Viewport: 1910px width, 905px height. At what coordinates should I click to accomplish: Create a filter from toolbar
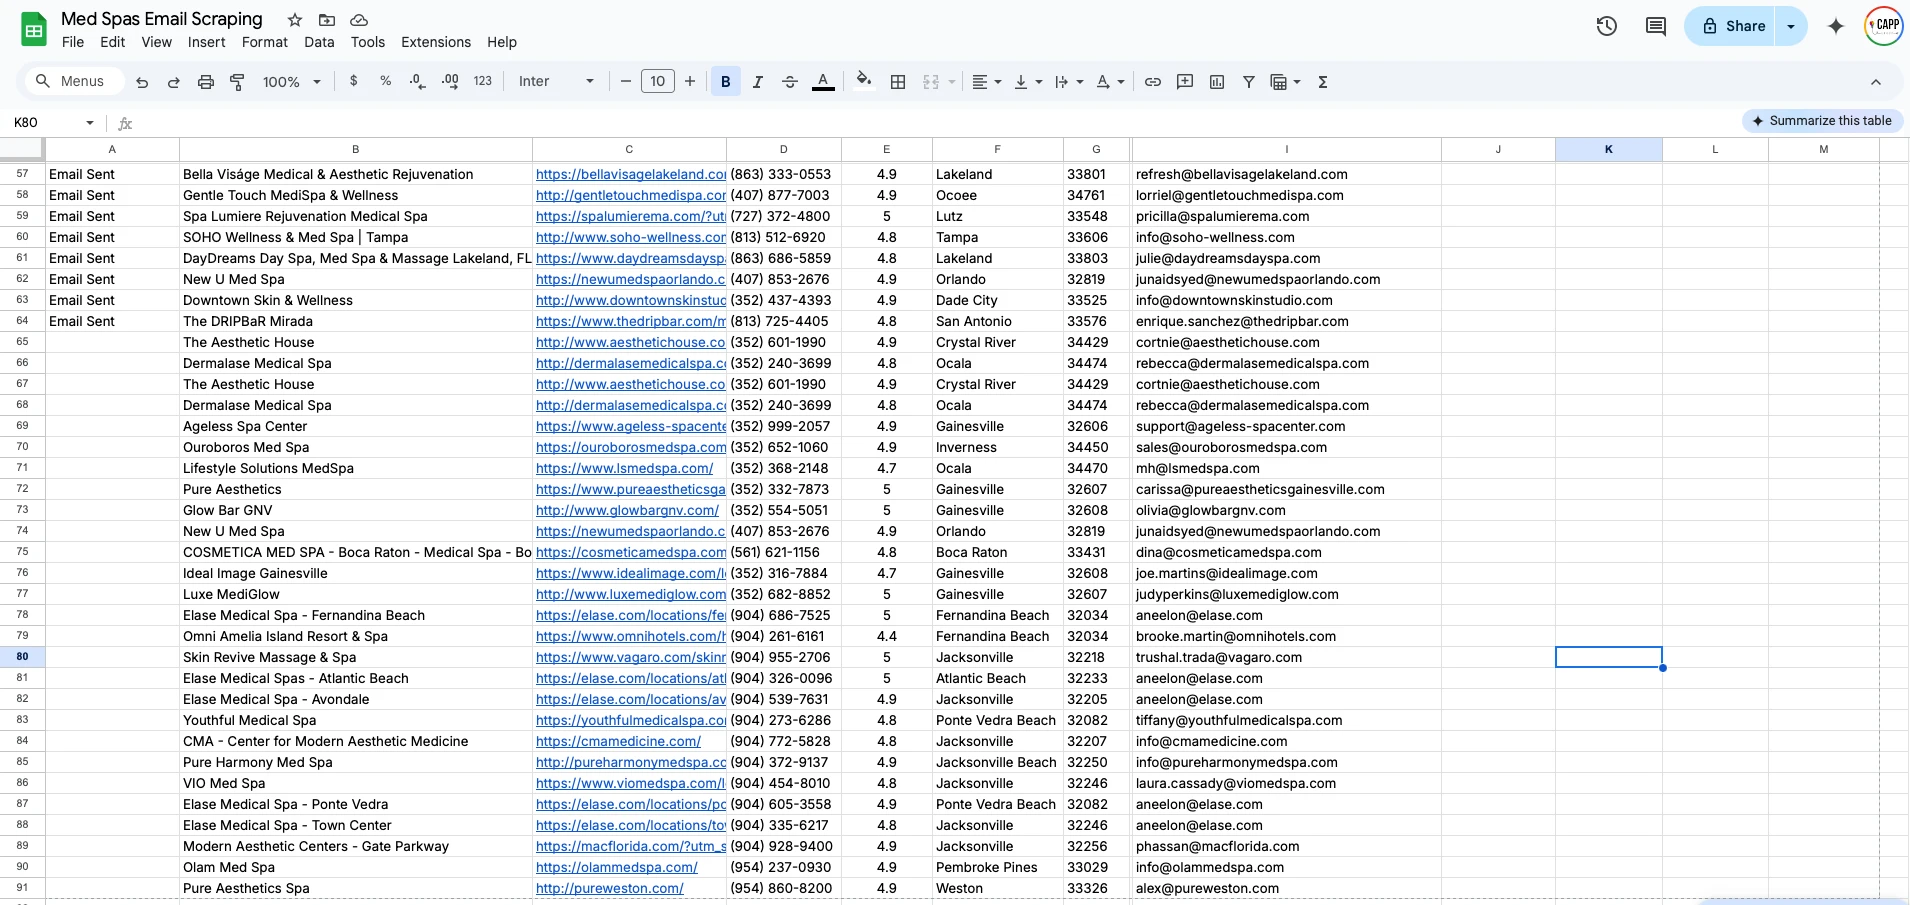point(1249,82)
